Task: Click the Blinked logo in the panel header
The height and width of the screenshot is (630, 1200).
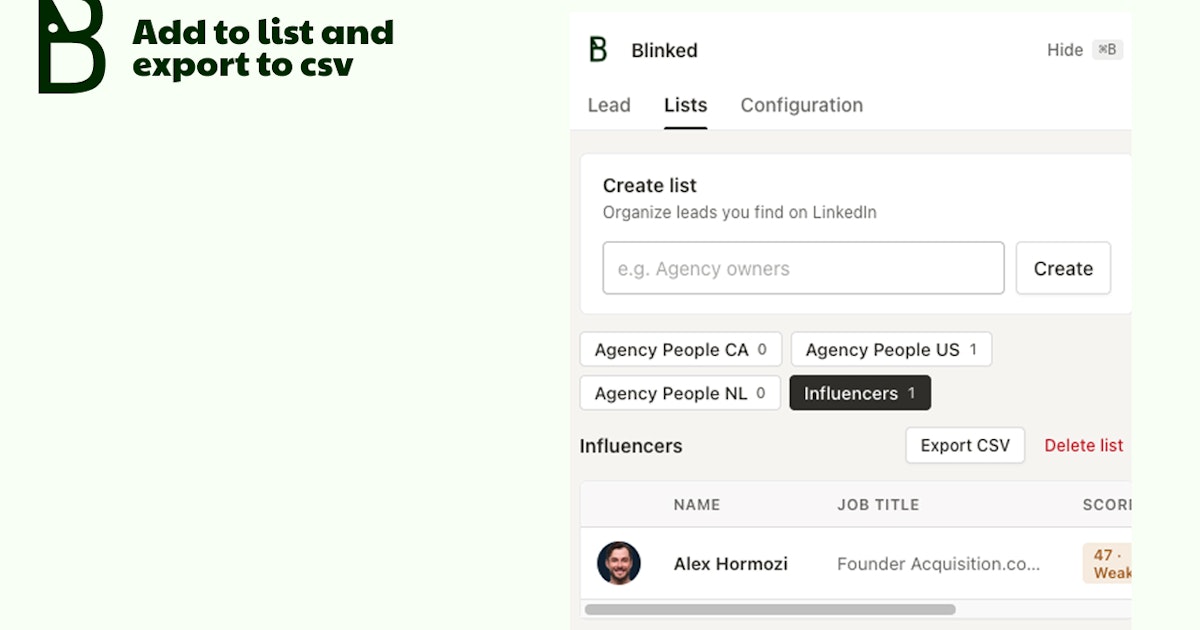Action: pos(598,50)
